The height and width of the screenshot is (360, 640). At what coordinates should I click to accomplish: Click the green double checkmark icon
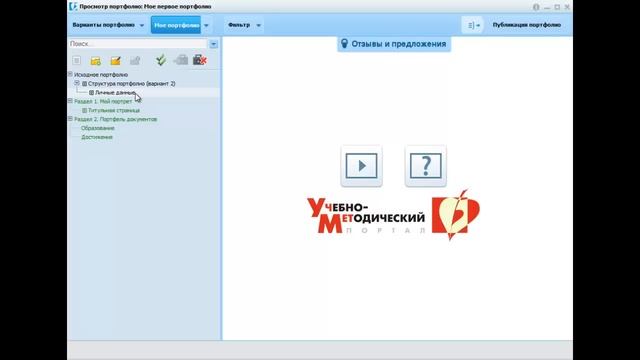(161, 60)
